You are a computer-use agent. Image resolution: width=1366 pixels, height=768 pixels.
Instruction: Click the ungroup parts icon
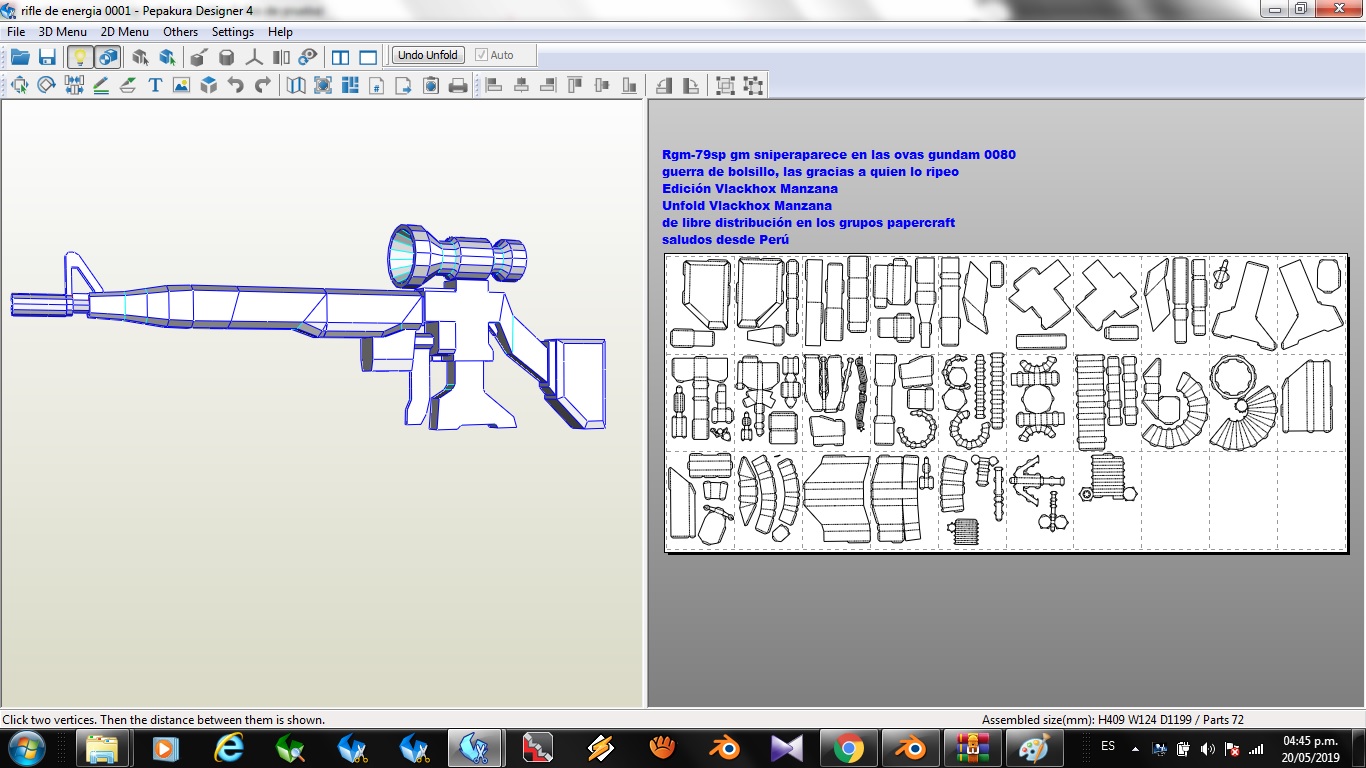coord(753,85)
